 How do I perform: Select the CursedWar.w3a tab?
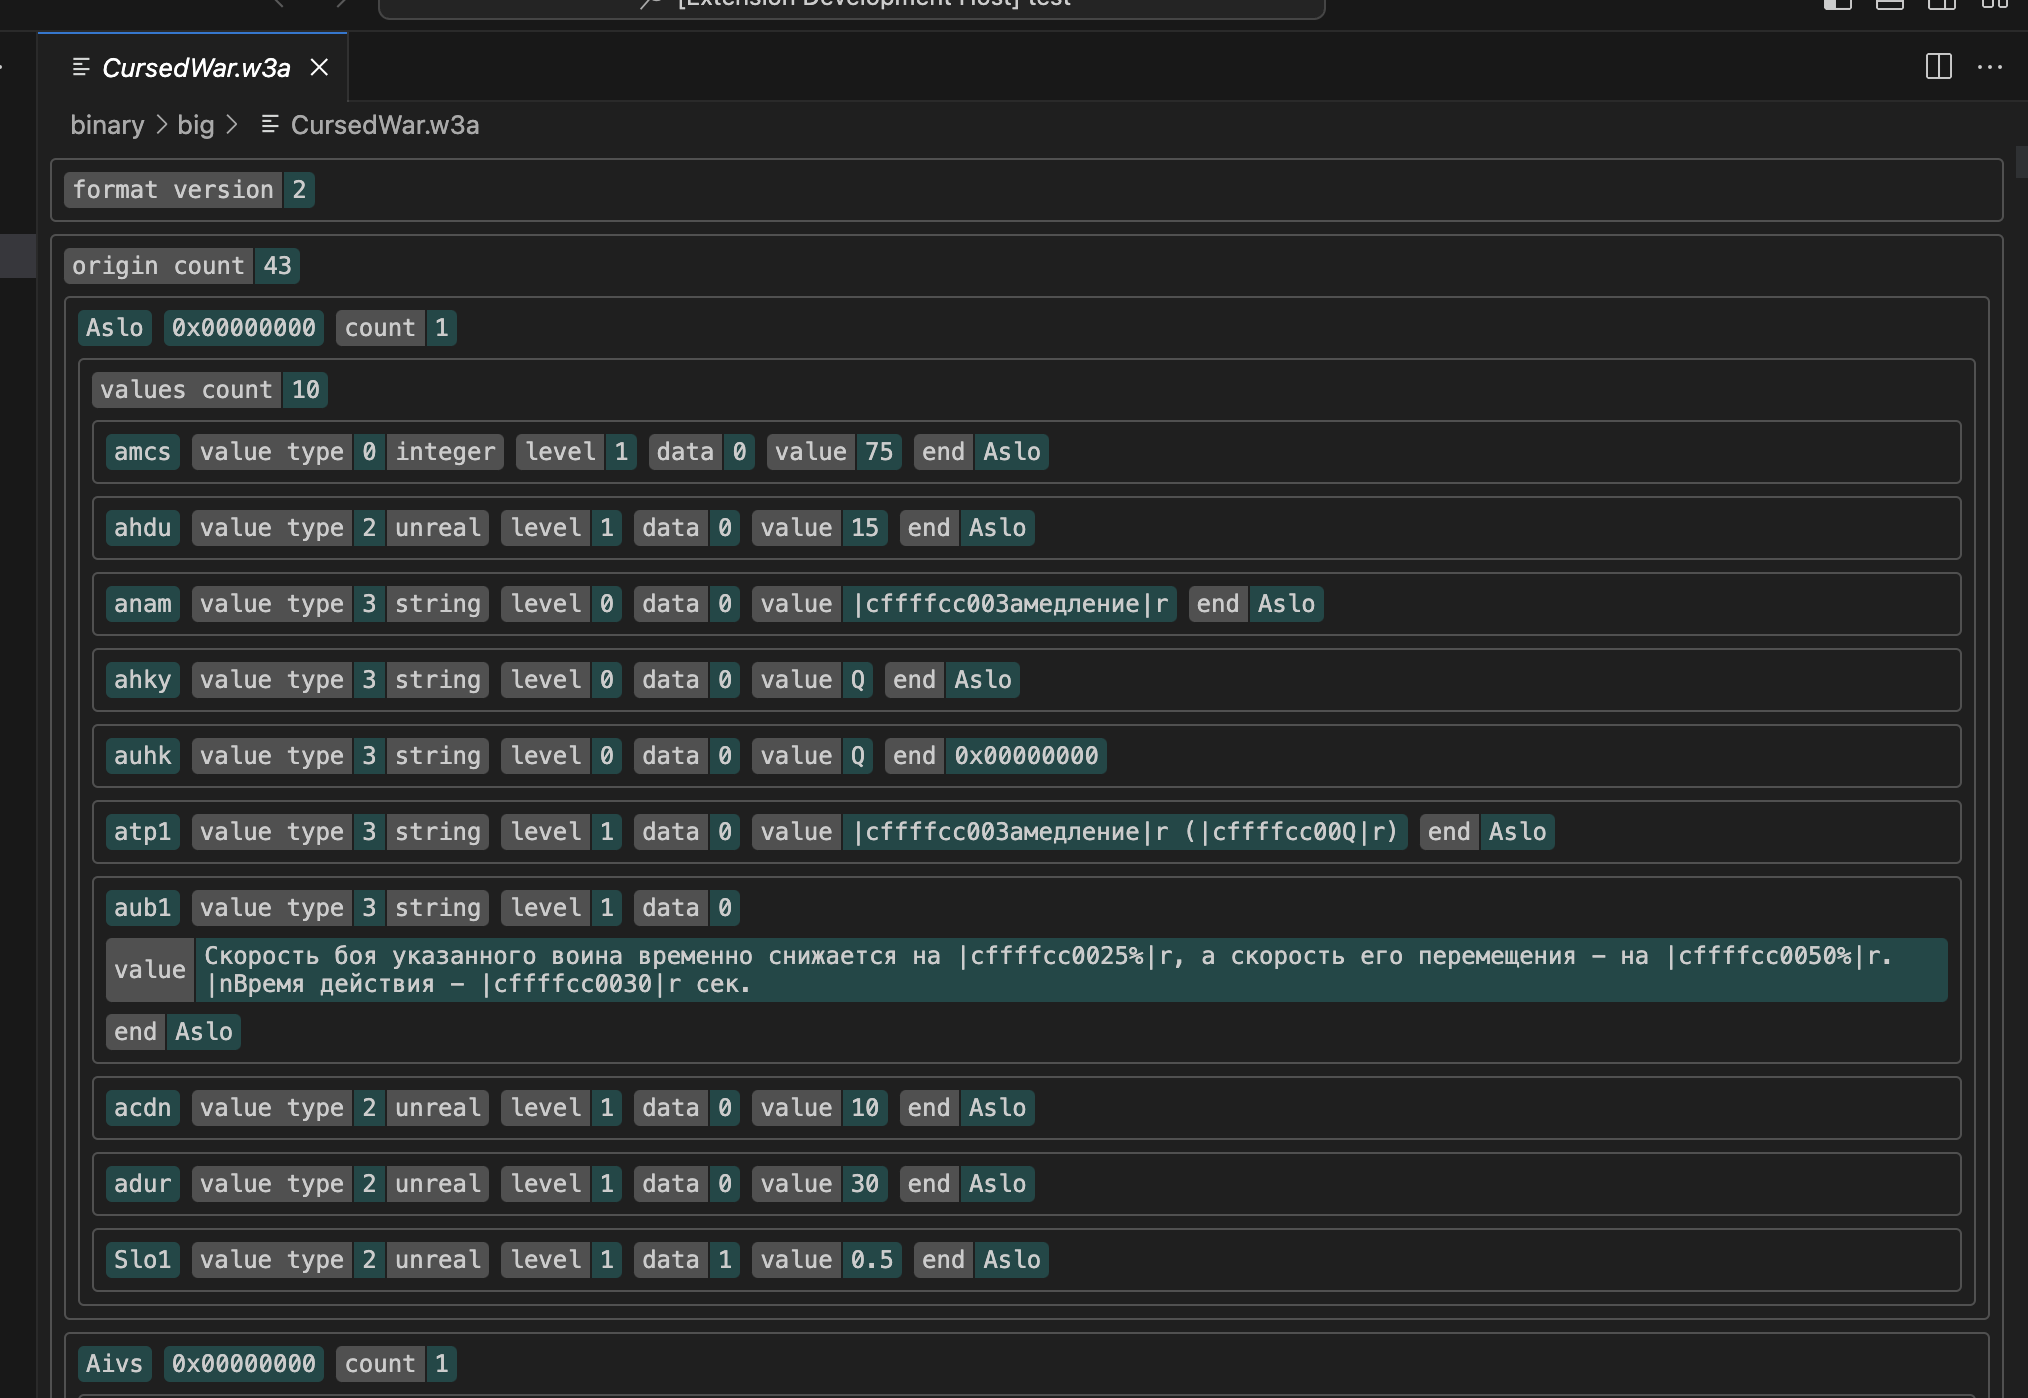point(193,67)
